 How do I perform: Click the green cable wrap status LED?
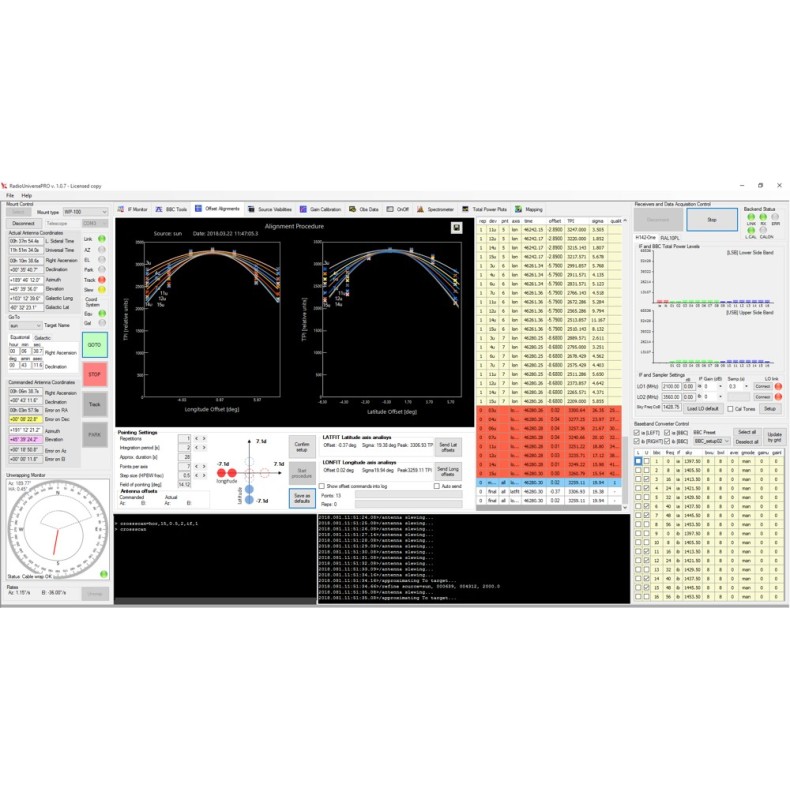tap(103, 574)
